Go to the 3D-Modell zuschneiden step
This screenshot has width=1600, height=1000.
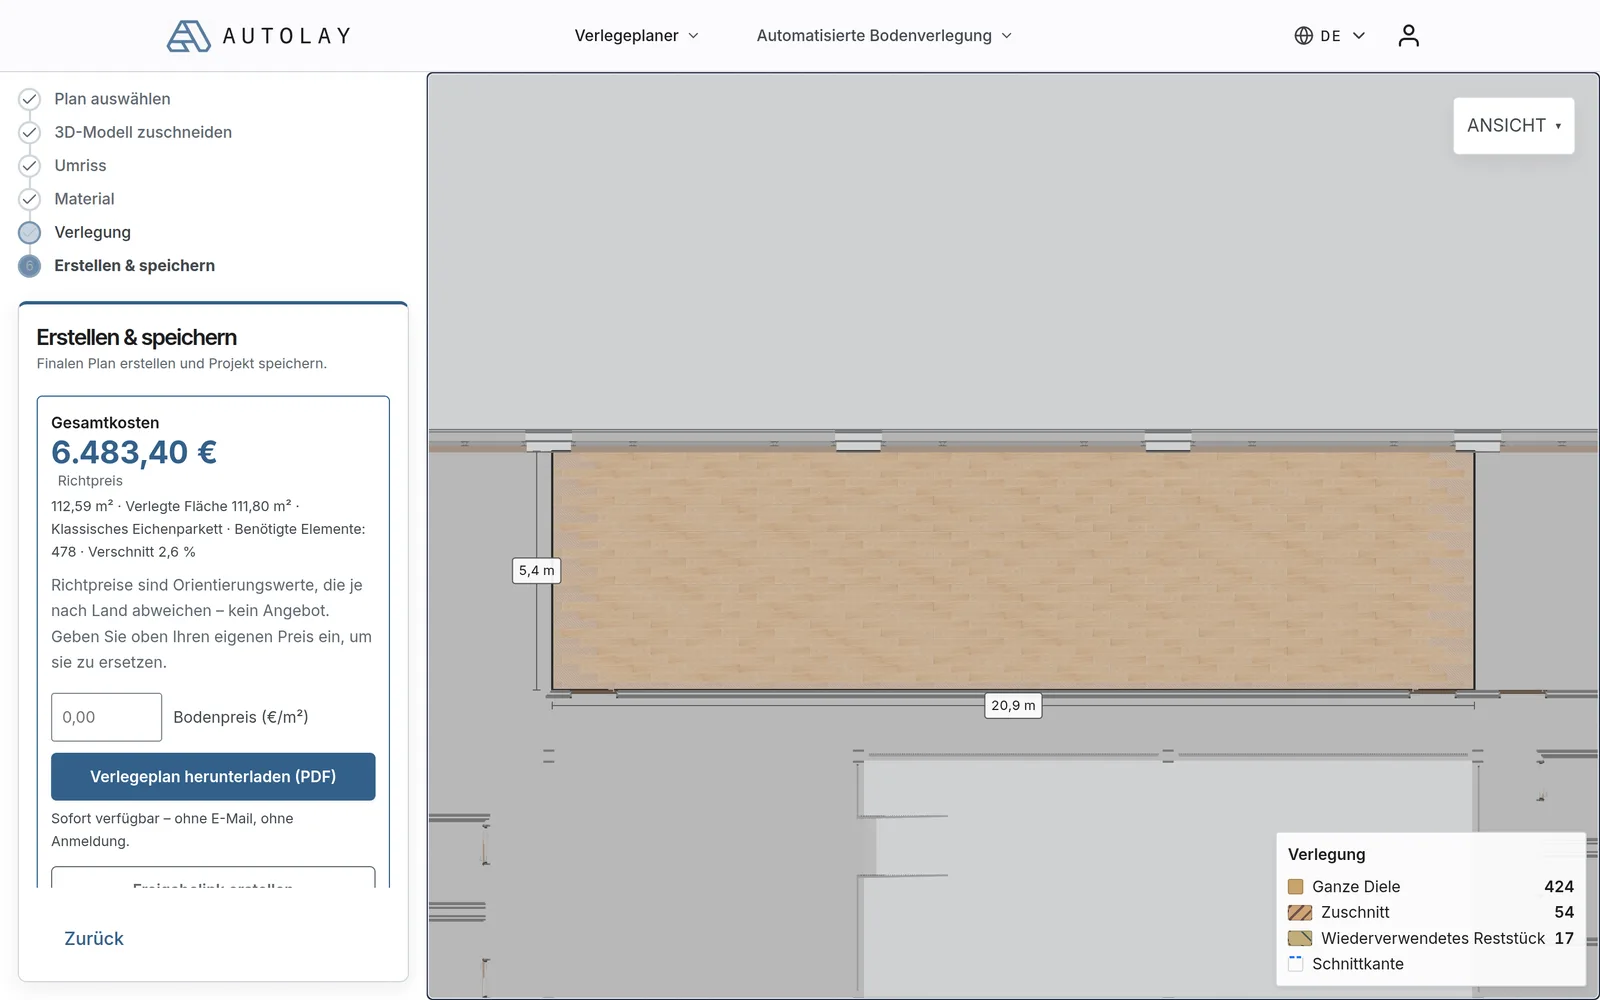click(143, 132)
